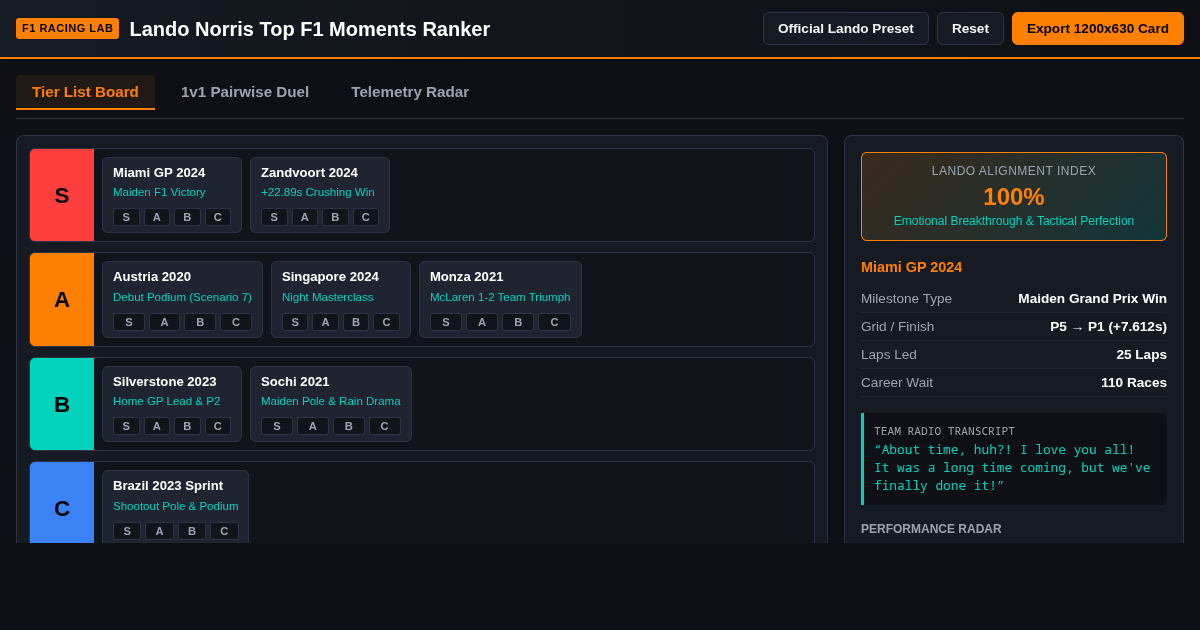Apply the Official Lando Preset
1200x630 pixels.
846,28
